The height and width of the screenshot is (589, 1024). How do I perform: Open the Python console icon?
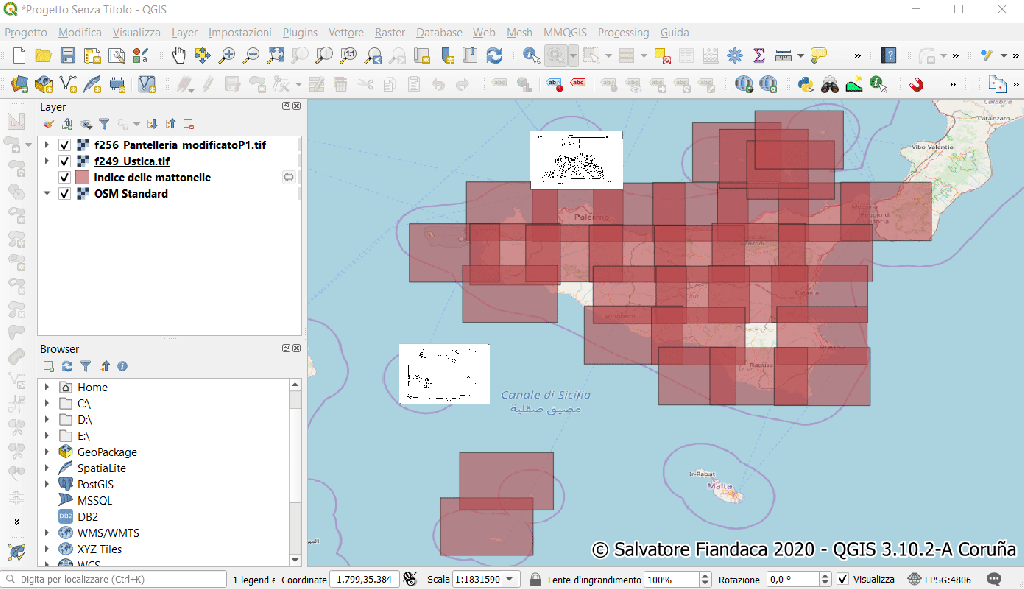tap(805, 85)
